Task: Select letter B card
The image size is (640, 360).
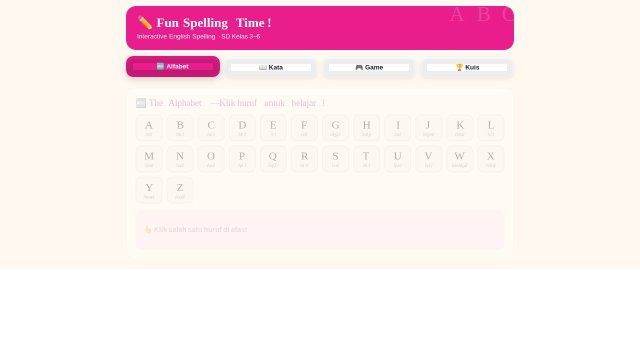Action: [180, 128]
